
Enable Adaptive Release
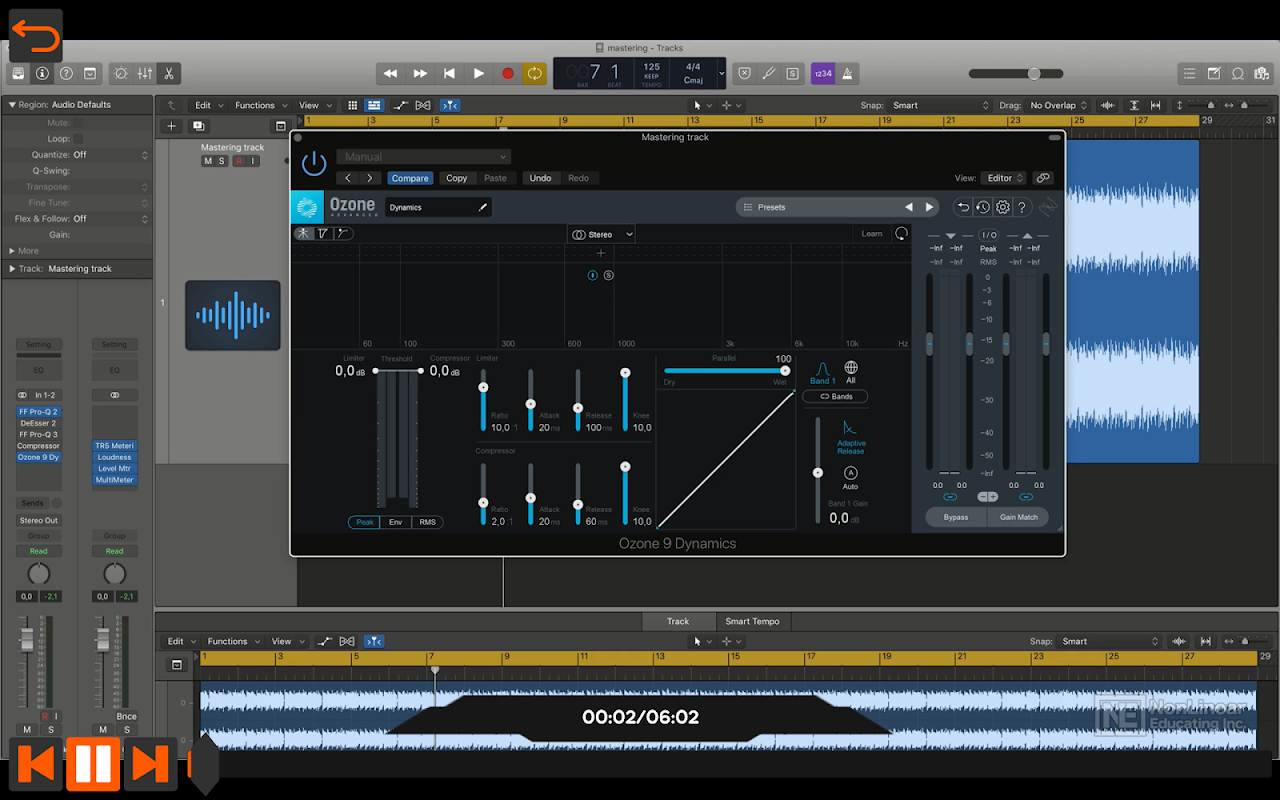[851, 435]
